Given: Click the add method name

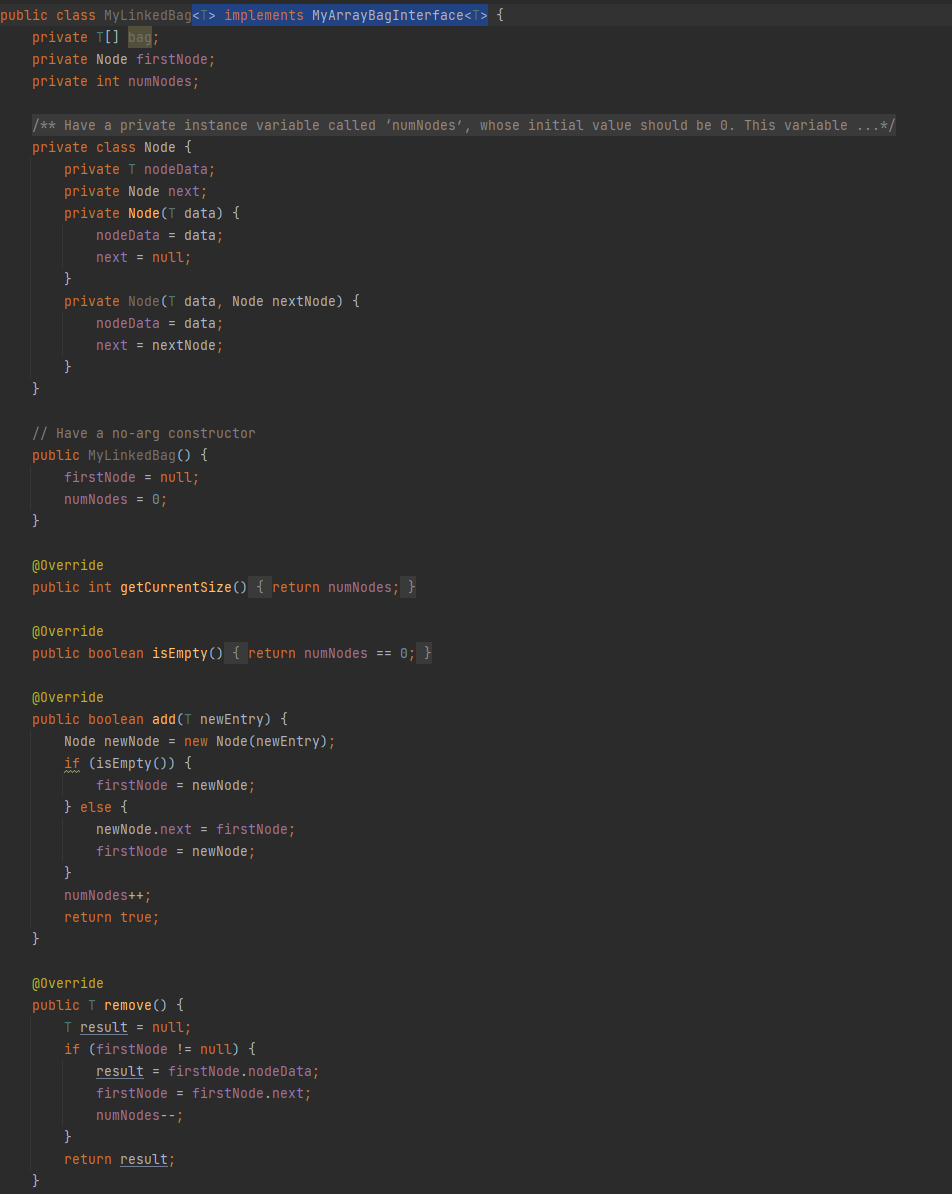Looking at the screenshot, I should (x=163, y=719).
